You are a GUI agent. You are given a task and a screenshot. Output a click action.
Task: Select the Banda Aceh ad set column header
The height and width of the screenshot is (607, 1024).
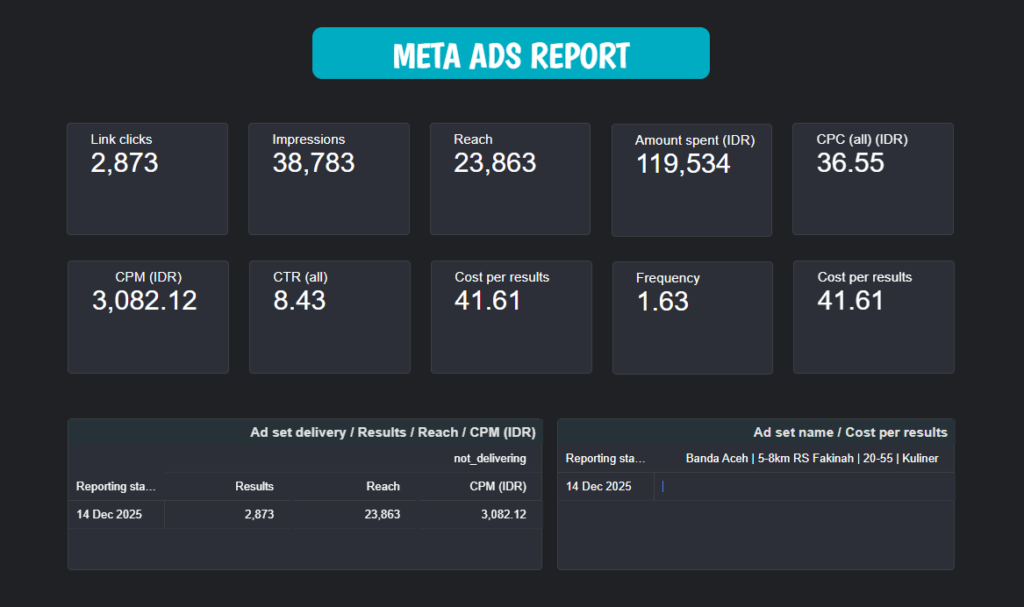[x=811, y=459]
